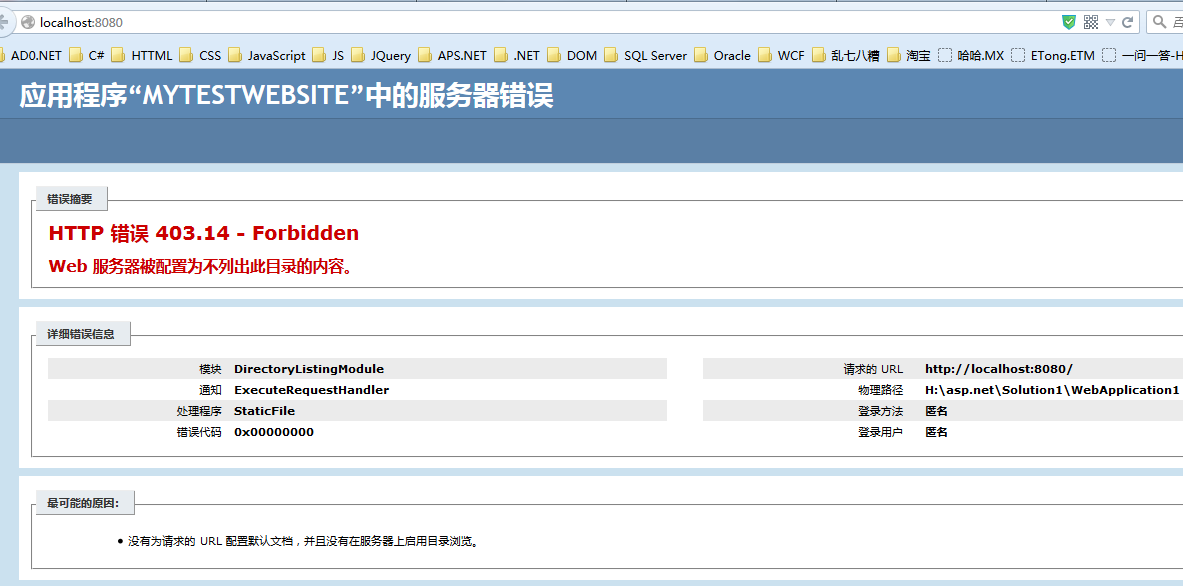This screenshot has width=1183, height=586.
Task: Open the WCF bookmark folder
Action: point(782,55)
